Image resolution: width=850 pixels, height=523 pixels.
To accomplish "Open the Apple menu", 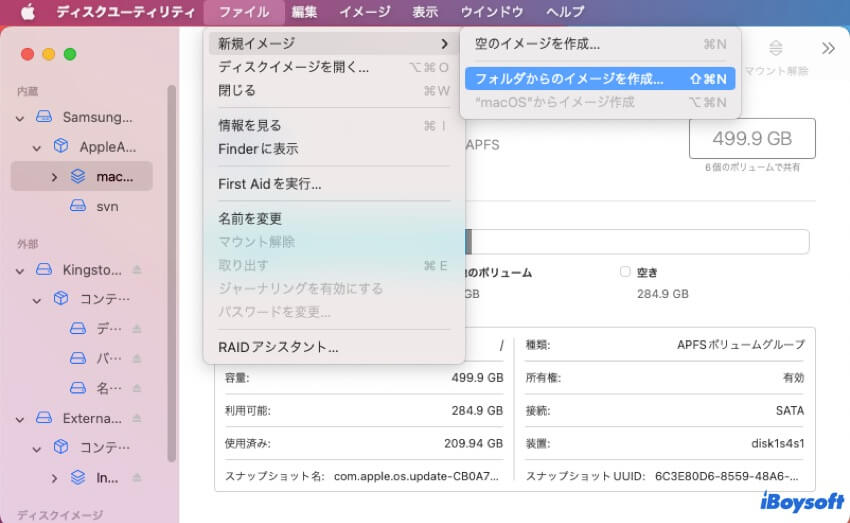I will pyautogui.click(x=27, y=11).
